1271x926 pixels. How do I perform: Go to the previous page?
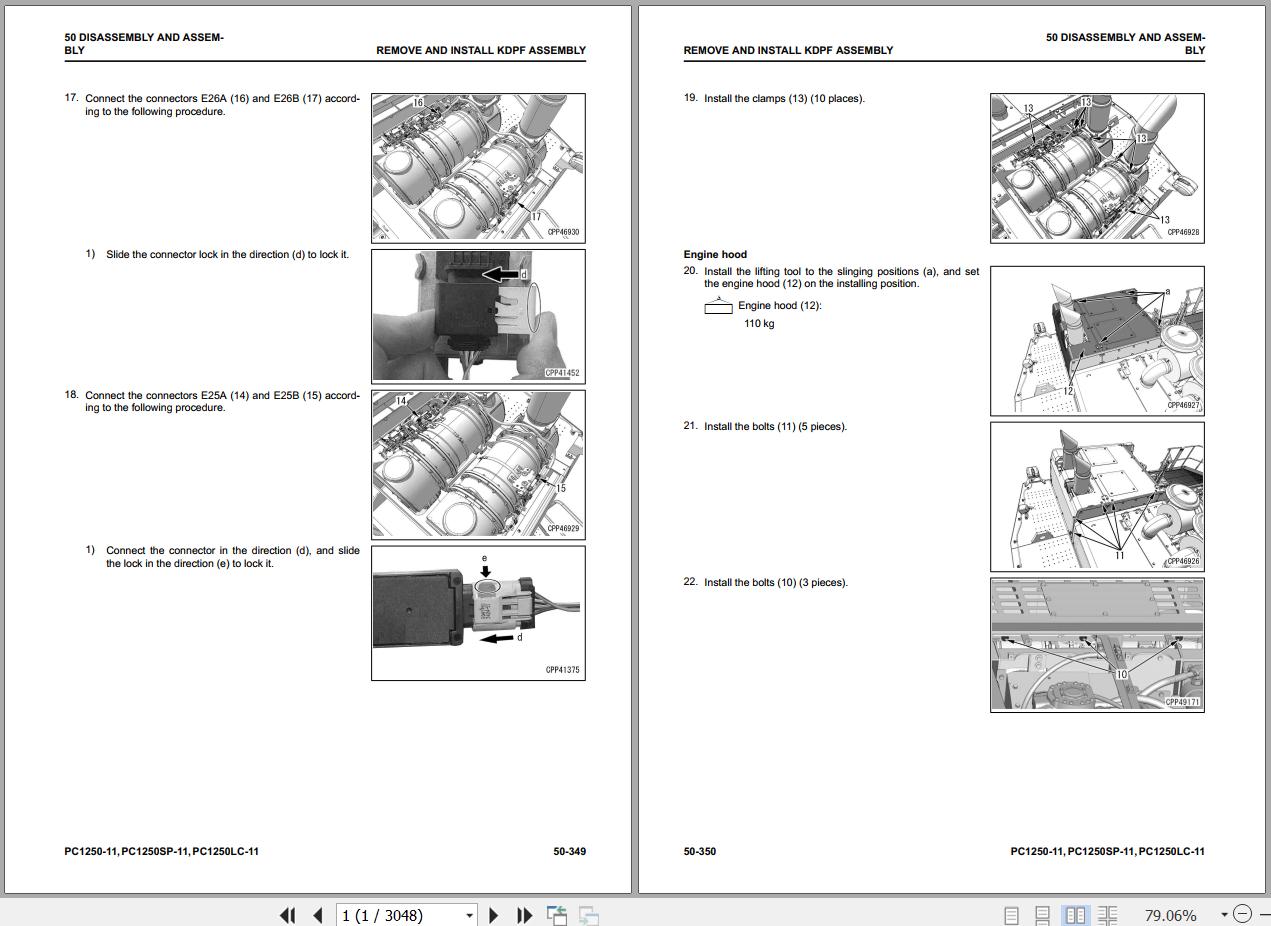[318, 914]
